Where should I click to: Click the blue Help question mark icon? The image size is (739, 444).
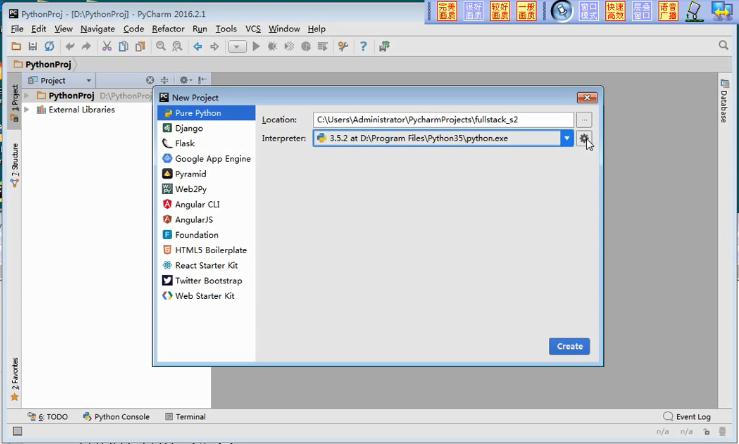363,46
